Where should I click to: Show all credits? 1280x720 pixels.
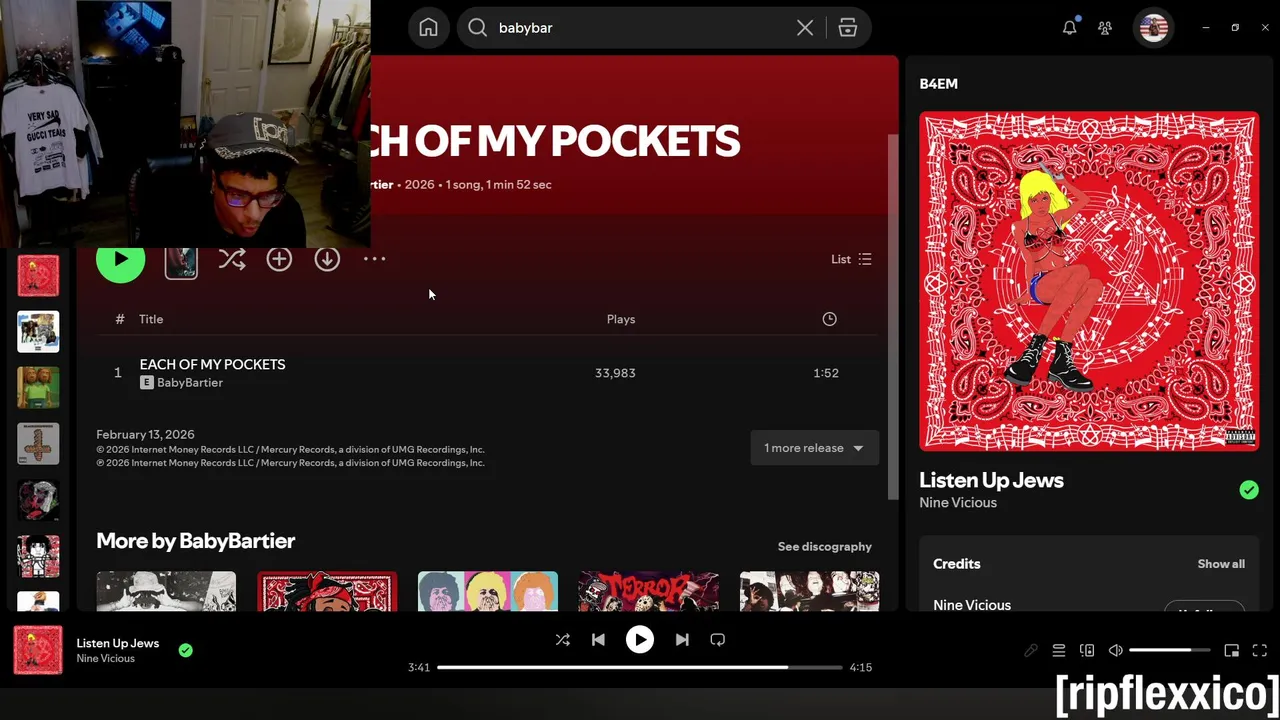point(1221,564)
